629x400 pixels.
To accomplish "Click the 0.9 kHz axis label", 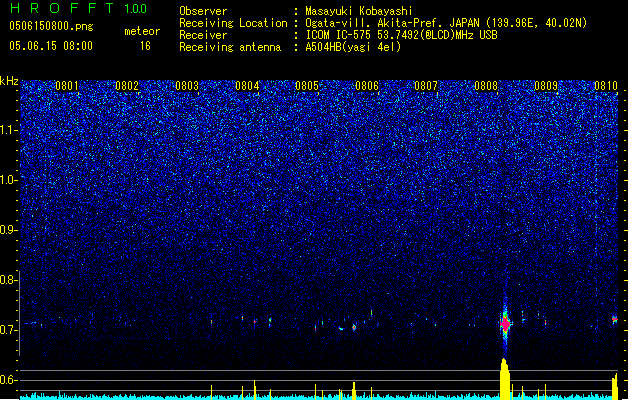I will coord(9,230).
